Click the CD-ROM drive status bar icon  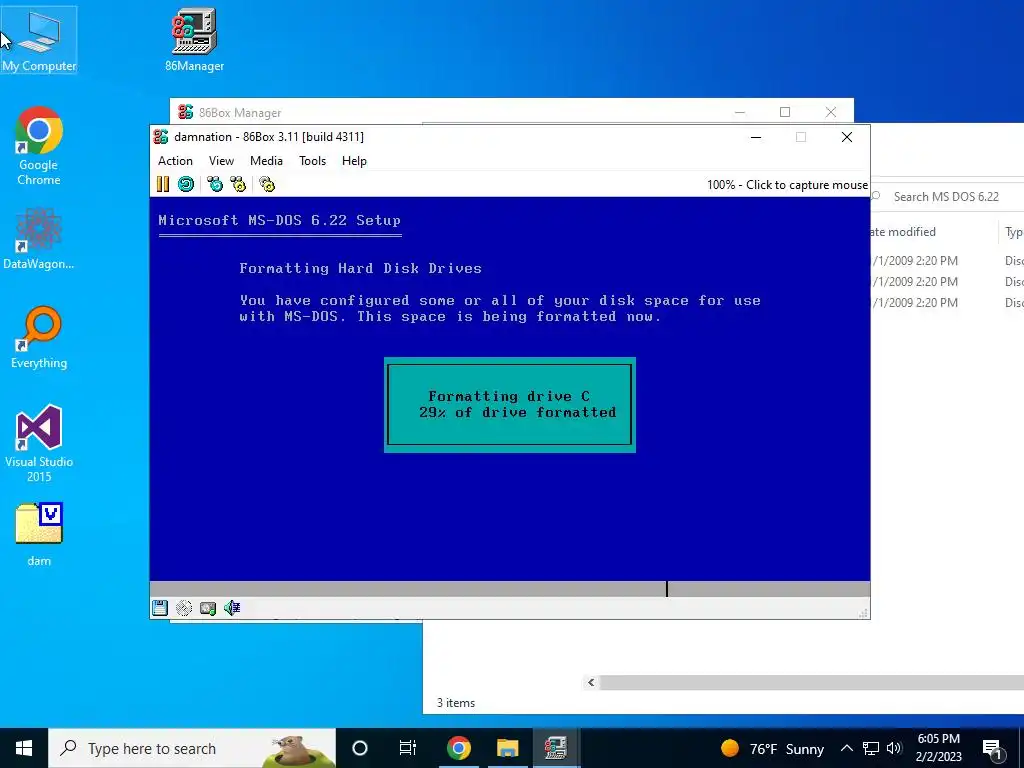coord(184,608)
